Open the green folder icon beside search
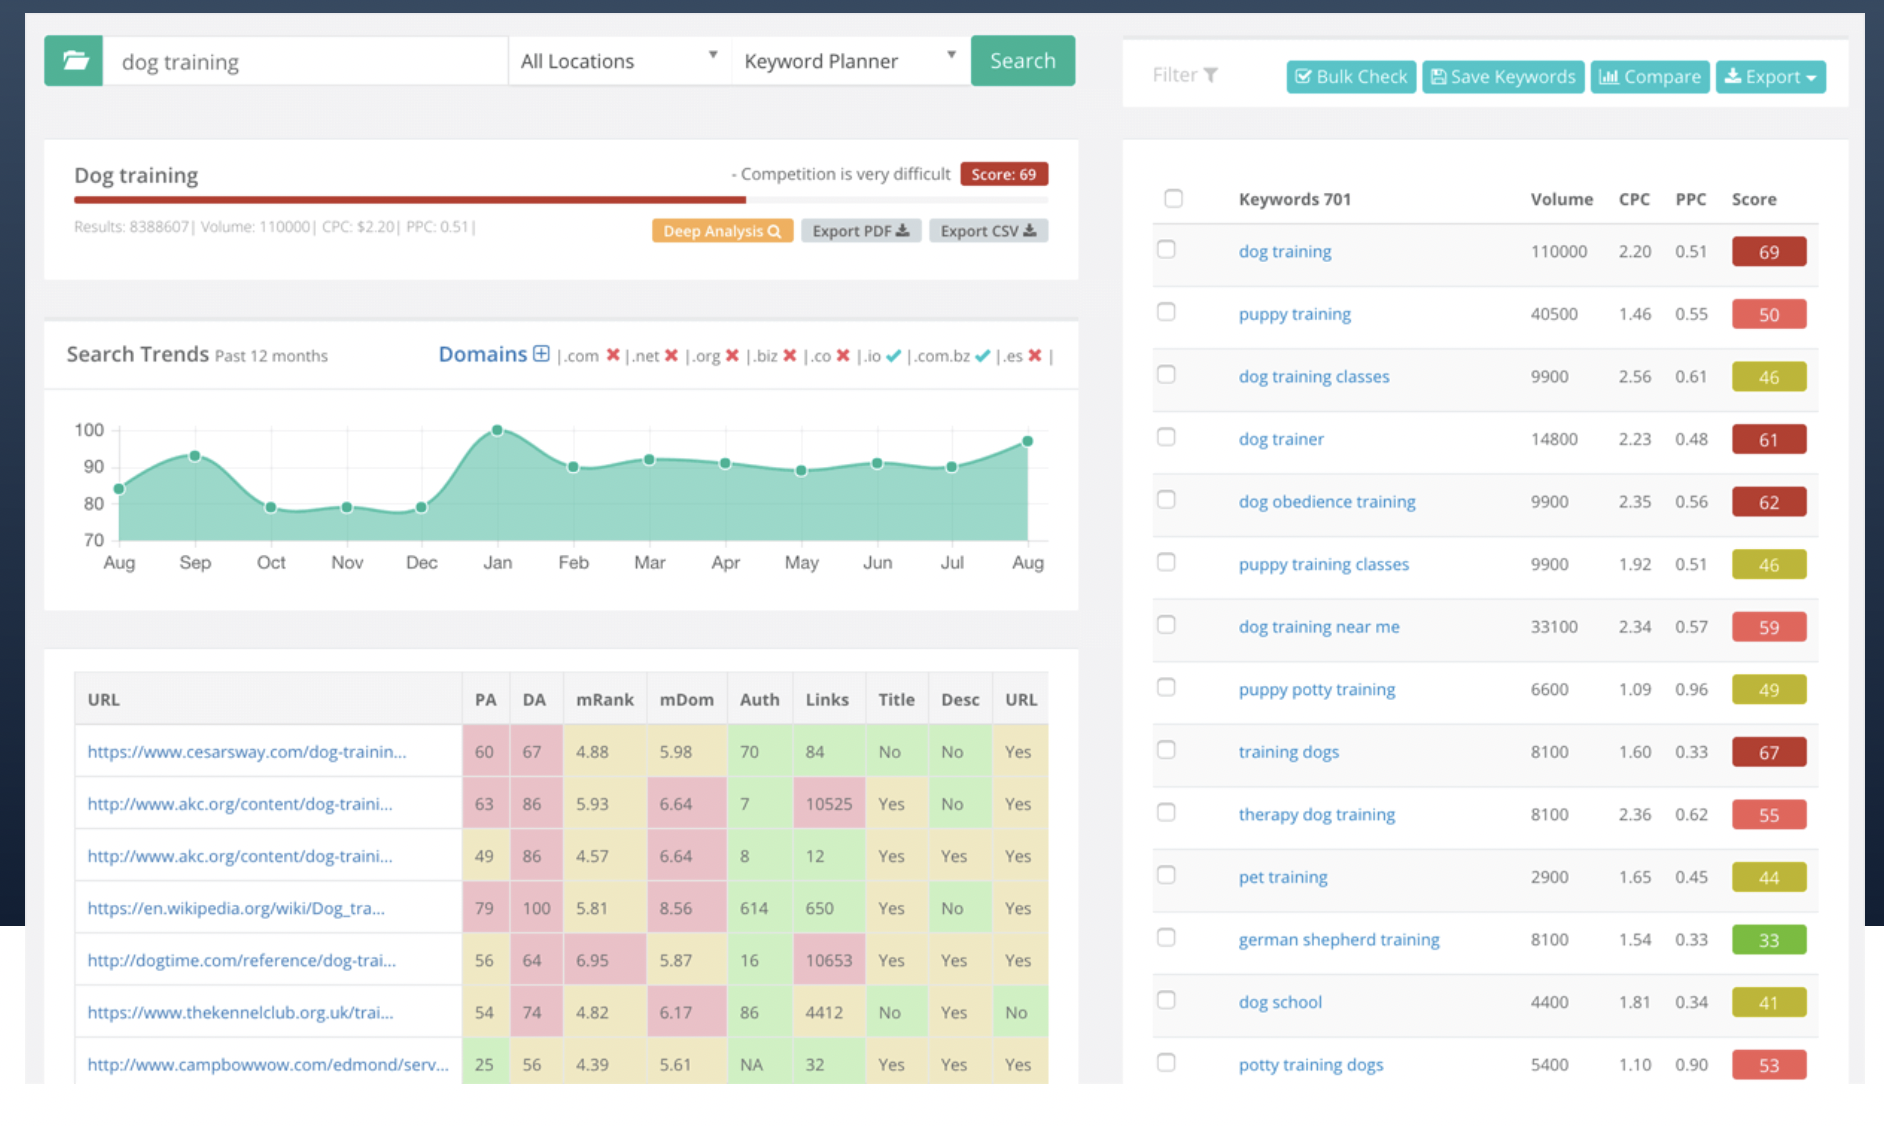Viewport: 1884px width, 1126px height. coord(73,61)
